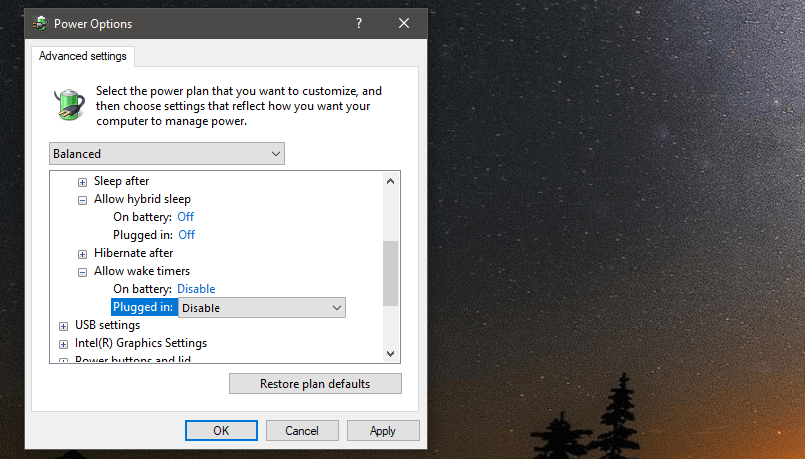Select Intel(R) Graphics Settings item
This screenshot has width=805, height=459.
pos(141,343)
